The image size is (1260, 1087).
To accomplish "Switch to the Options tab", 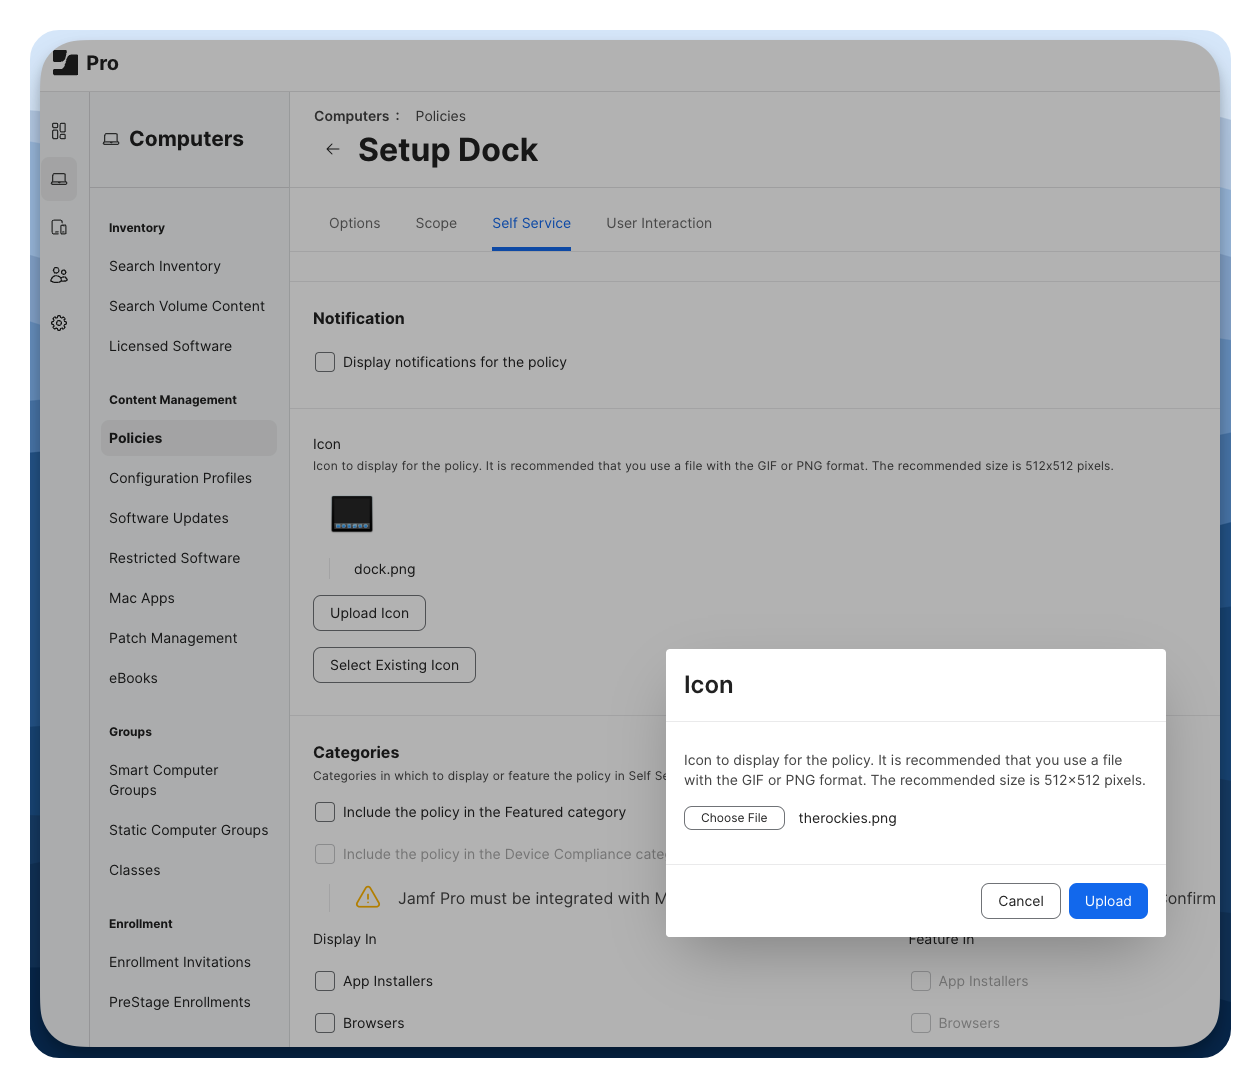I will pos(355,223).
